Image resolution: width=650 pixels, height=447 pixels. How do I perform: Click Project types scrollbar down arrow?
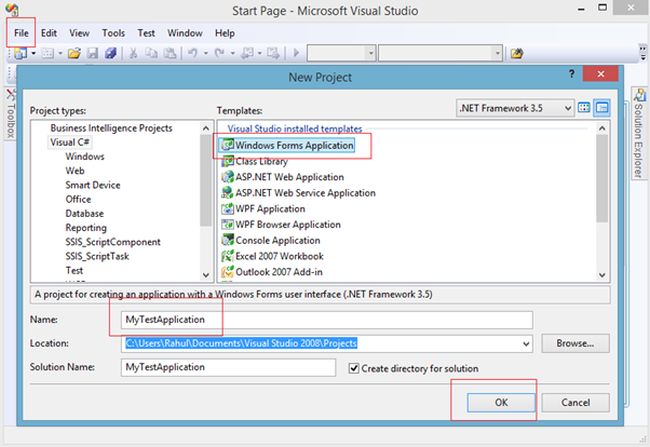tap(206, 275)
